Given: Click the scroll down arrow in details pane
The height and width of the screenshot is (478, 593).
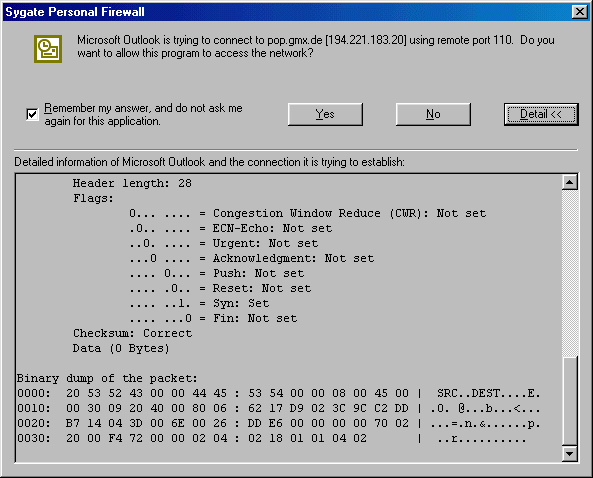Looking at the screenshot, I should (x=570, y=453).
